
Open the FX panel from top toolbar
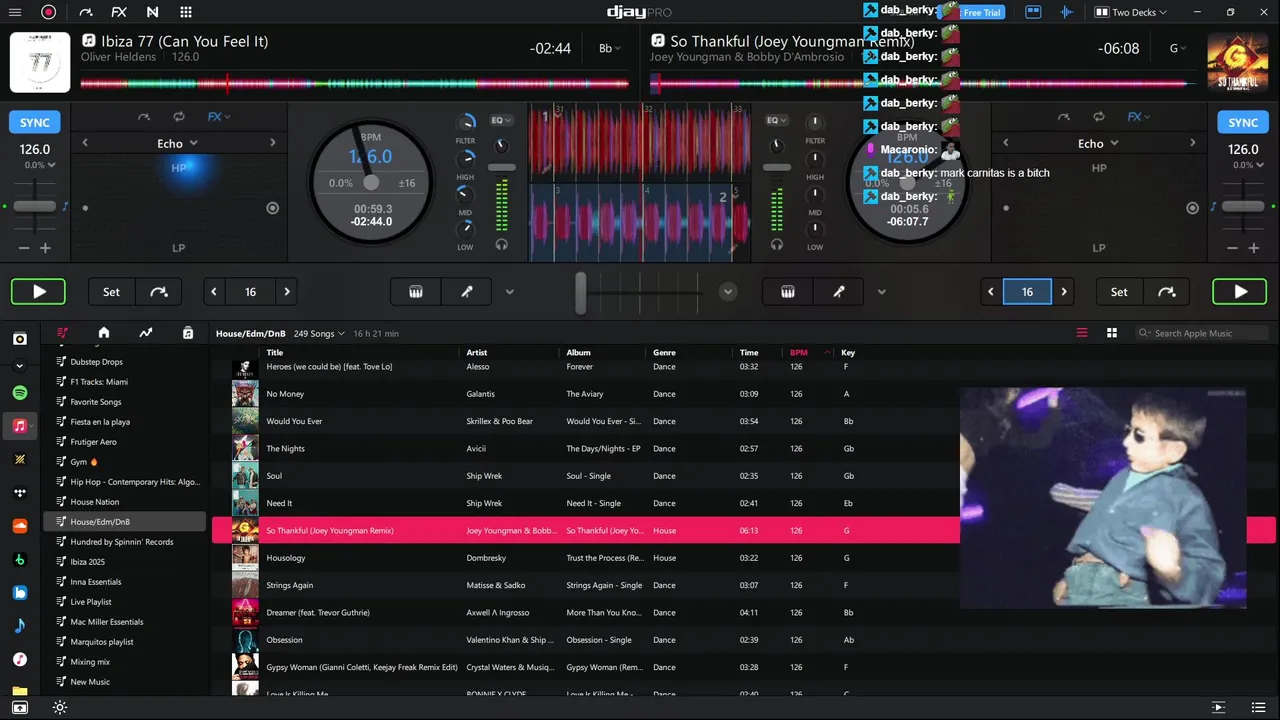point(119,12)
